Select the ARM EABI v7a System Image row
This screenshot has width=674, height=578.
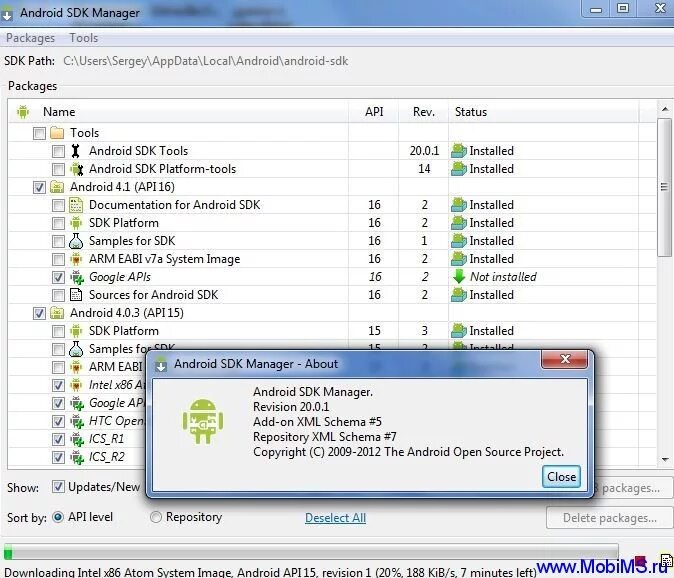[x=331, y=259]
